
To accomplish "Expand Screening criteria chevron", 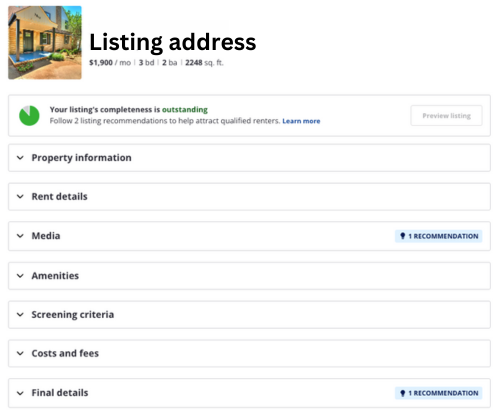I will click(20, 315).
